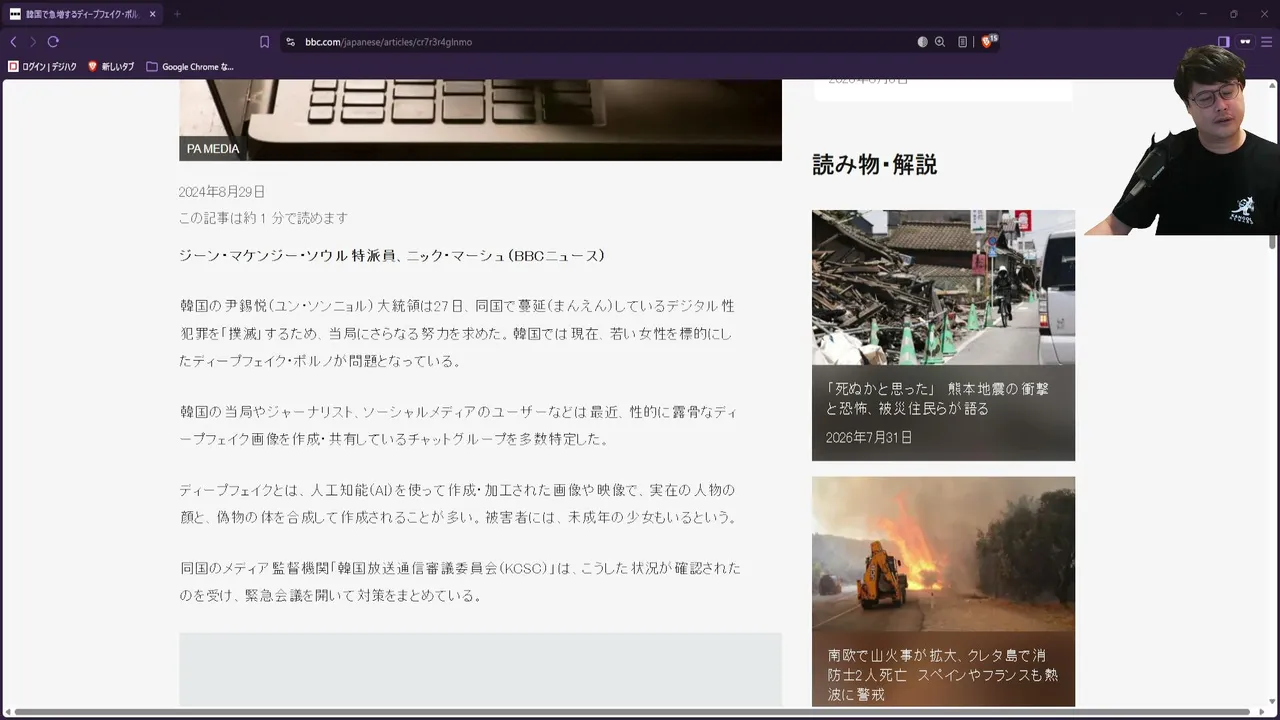Click the 2026年7月31日 date on earthquake card
Screen dimensions: 1280x720
coord(869,438)
